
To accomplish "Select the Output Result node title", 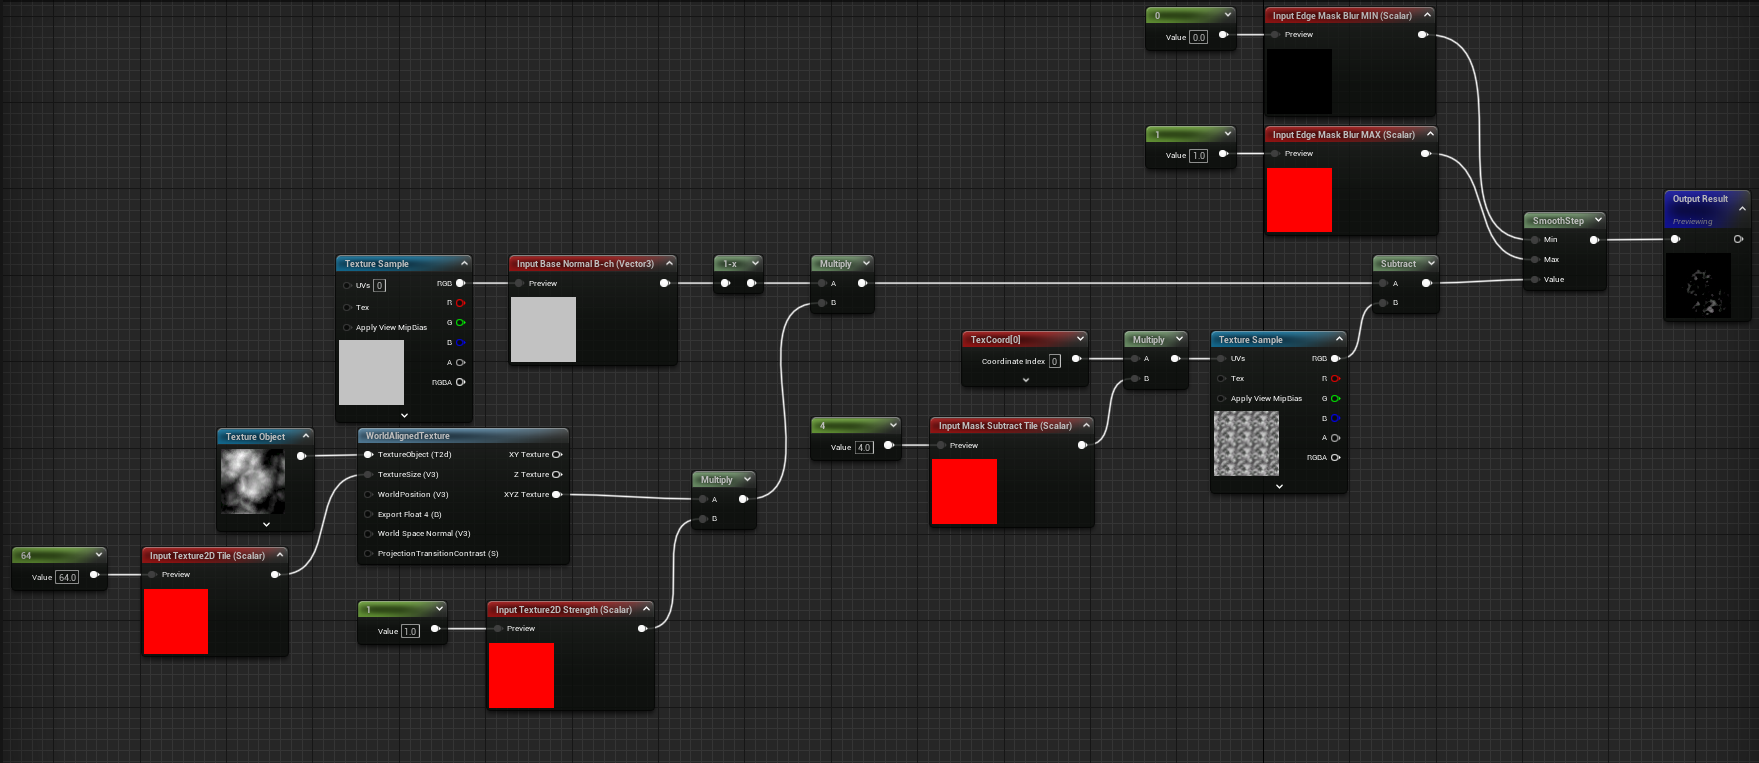I will tap(1700, 199).
